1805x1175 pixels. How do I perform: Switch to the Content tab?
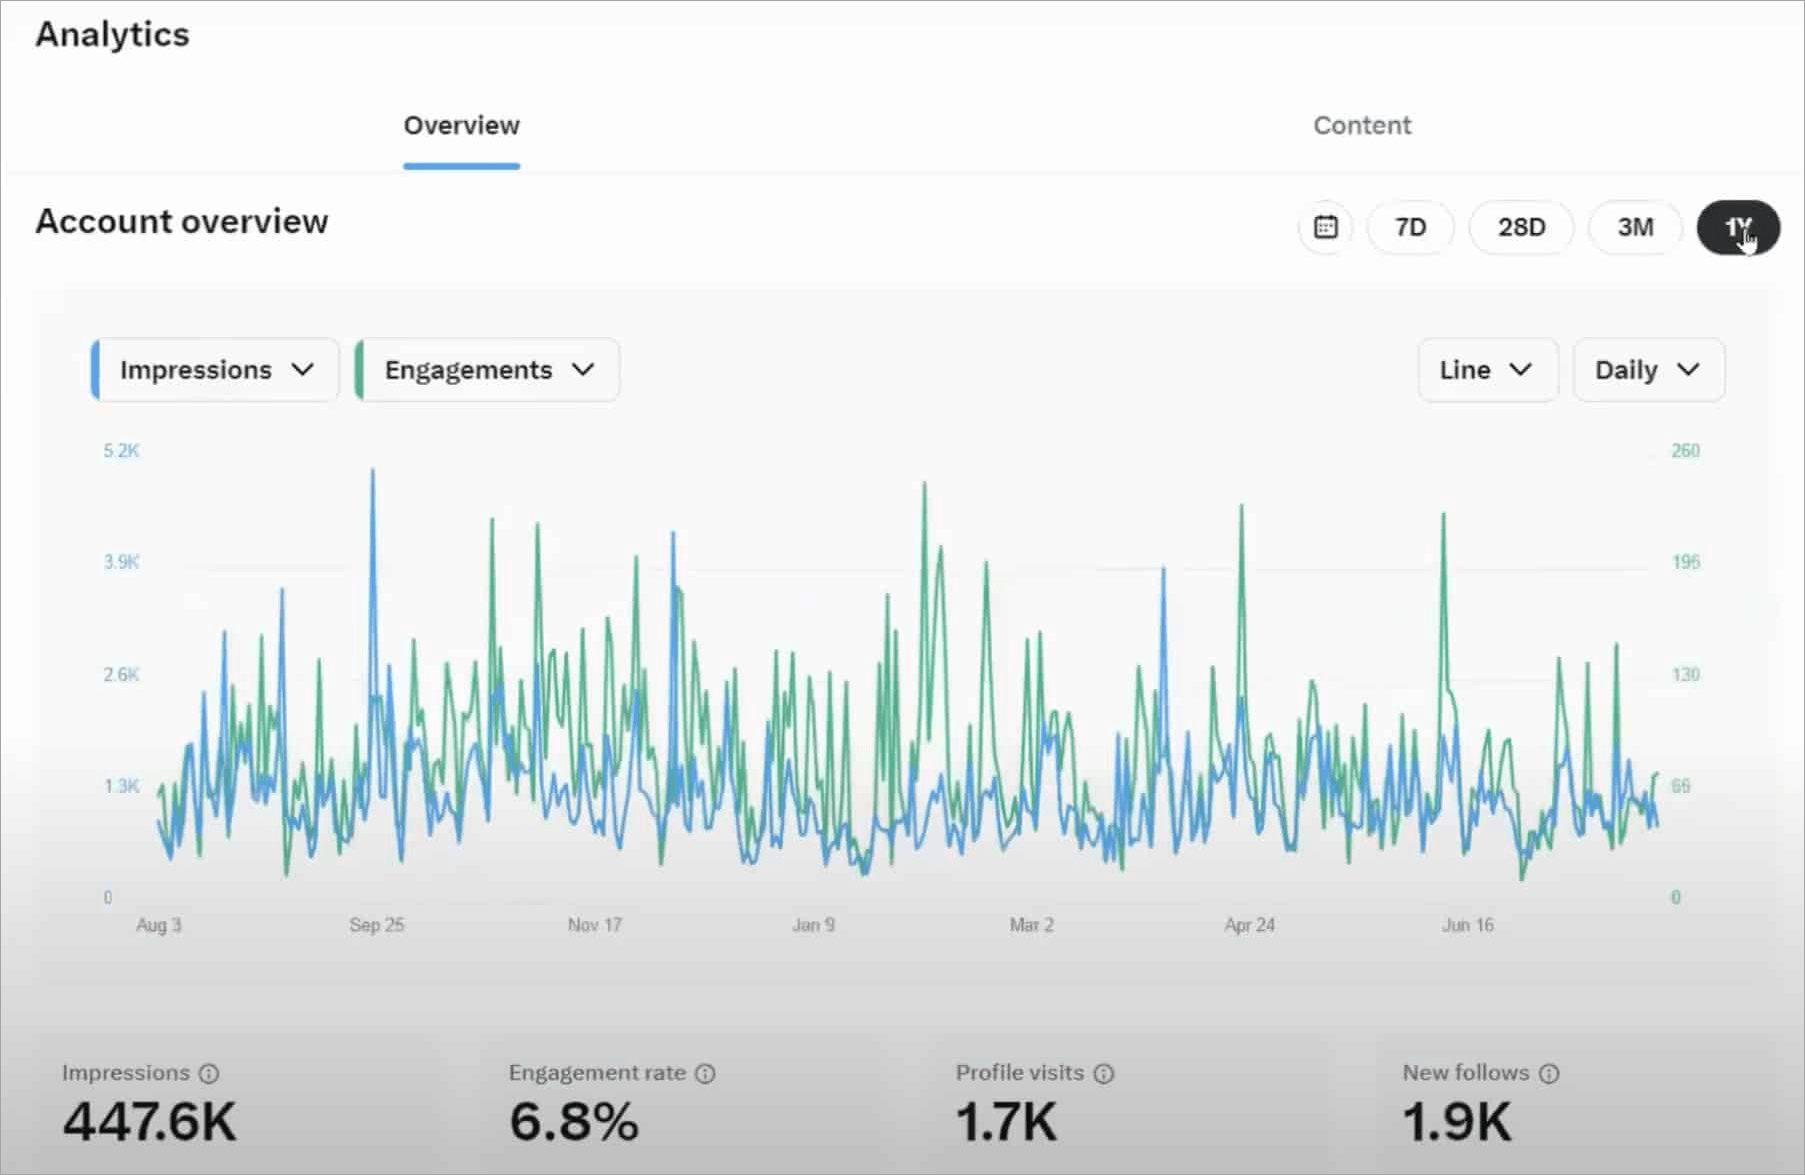coord(1362,125)
